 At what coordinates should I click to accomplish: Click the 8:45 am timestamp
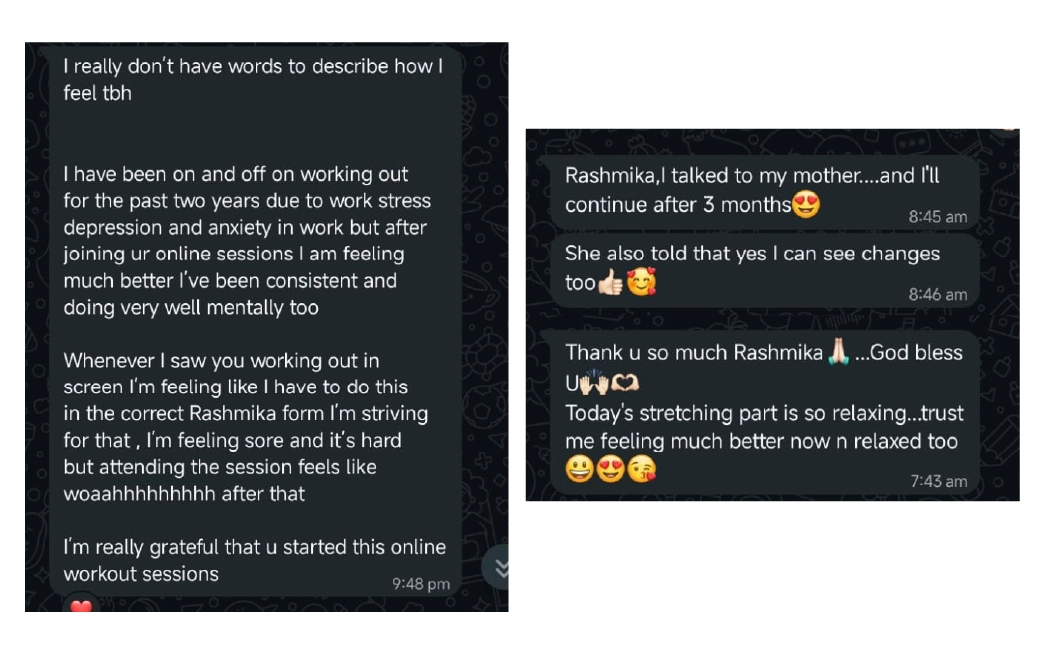coord(937,217)
